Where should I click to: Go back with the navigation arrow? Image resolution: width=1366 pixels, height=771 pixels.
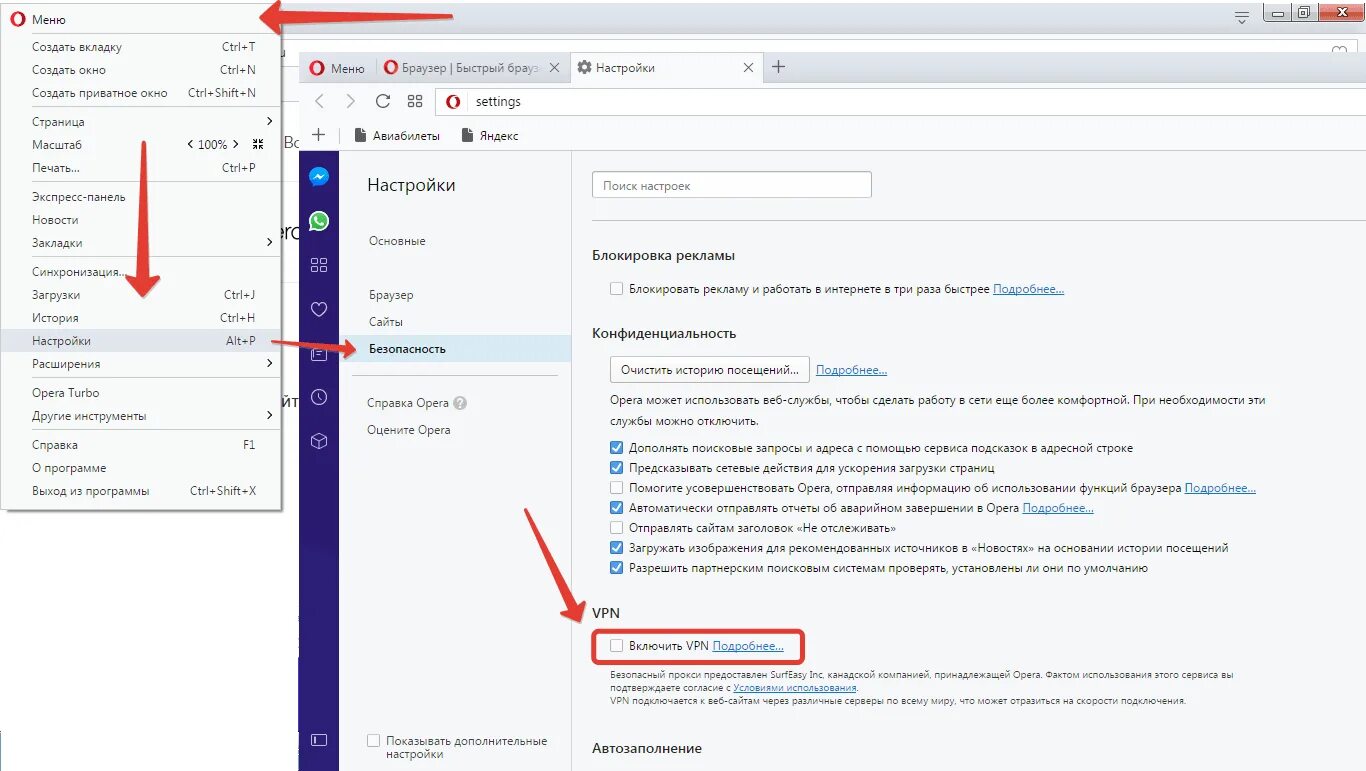319,101
